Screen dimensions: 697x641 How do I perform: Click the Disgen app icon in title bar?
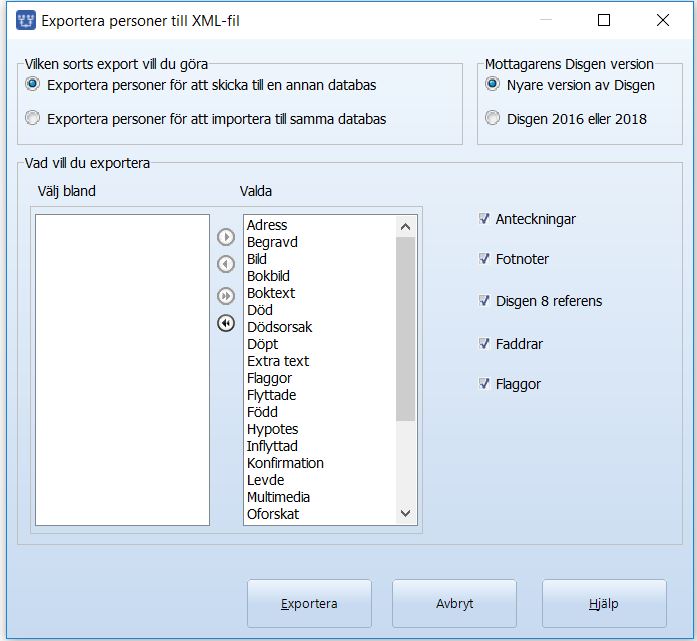tap(26, 20)
